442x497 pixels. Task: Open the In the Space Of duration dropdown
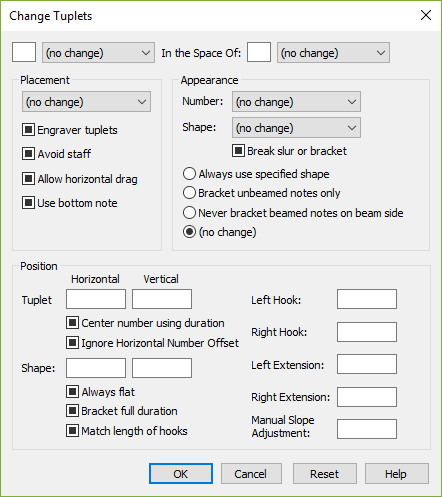tap(333, 53)
